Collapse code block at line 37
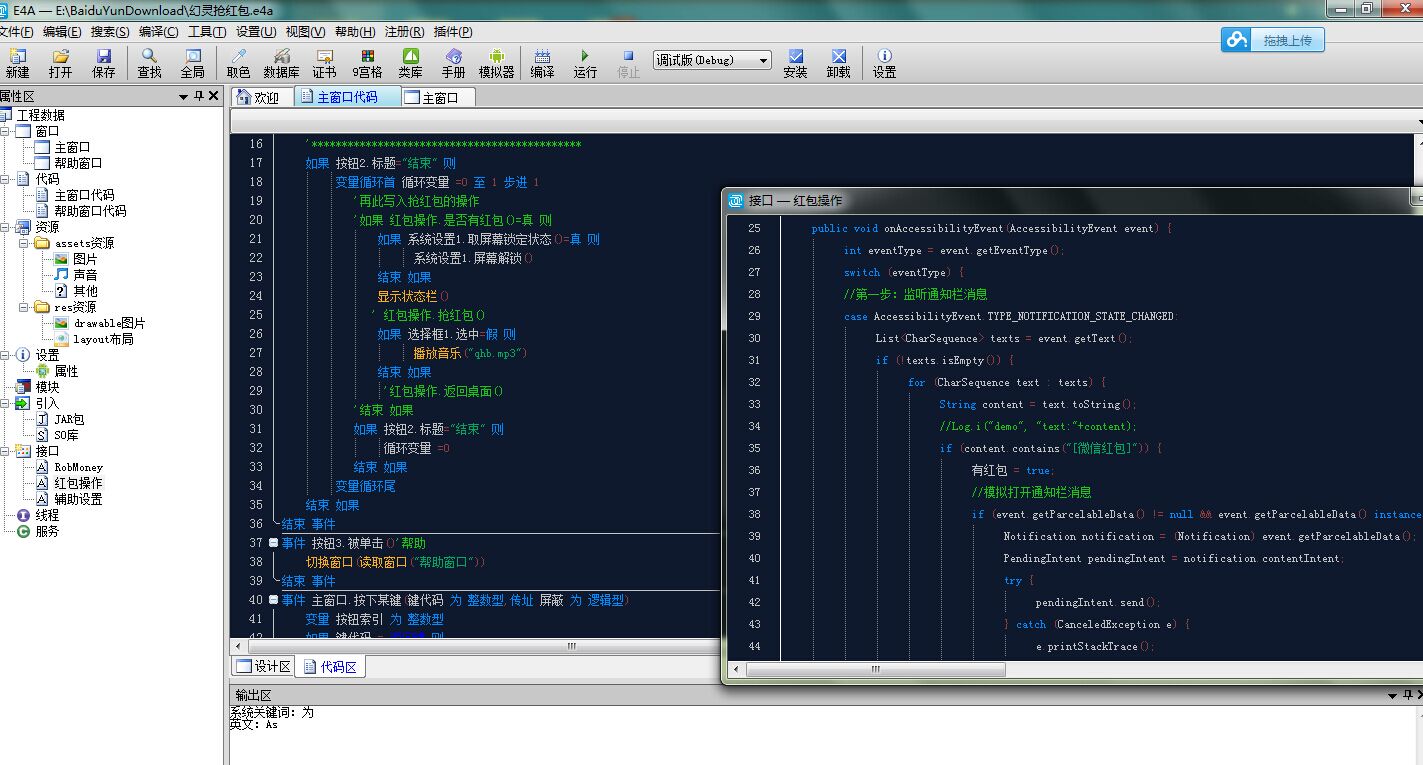 click(x=273, y=543)
